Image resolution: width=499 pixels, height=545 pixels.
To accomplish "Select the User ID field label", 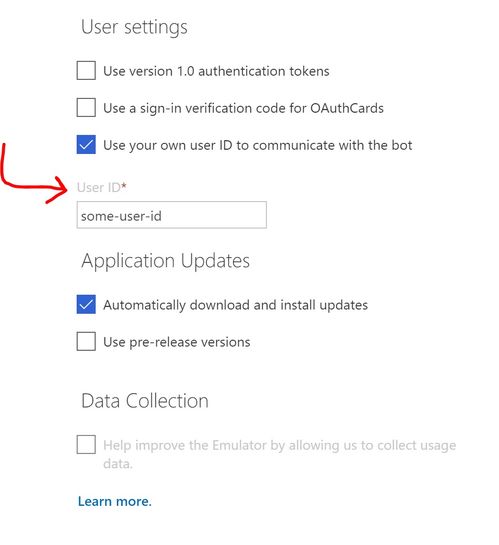I will (x=101, y=187).
